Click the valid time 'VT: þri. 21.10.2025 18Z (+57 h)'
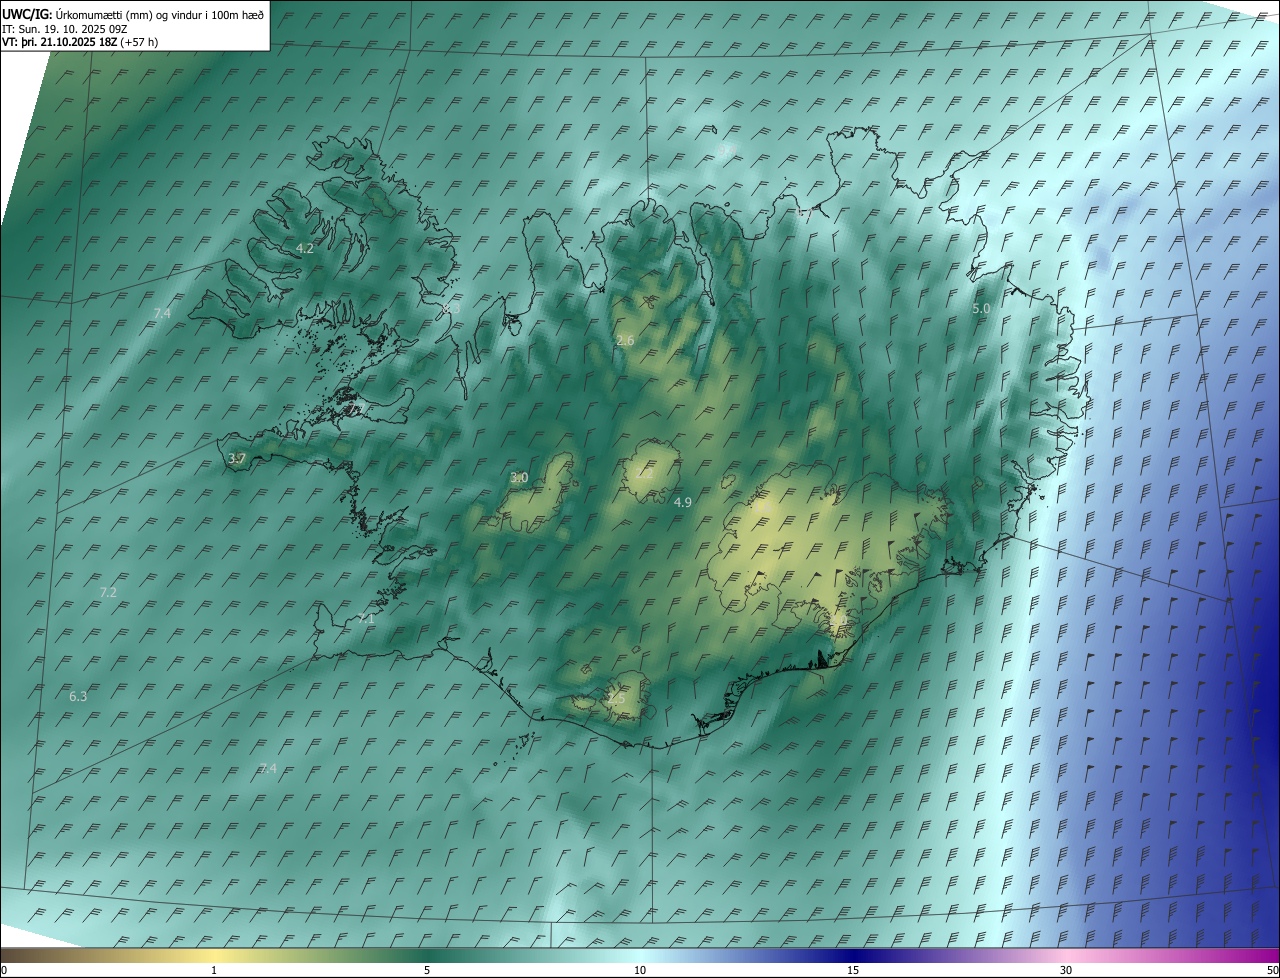The width and height of the screenshot is (1280, 978). [x=80, y=42]
